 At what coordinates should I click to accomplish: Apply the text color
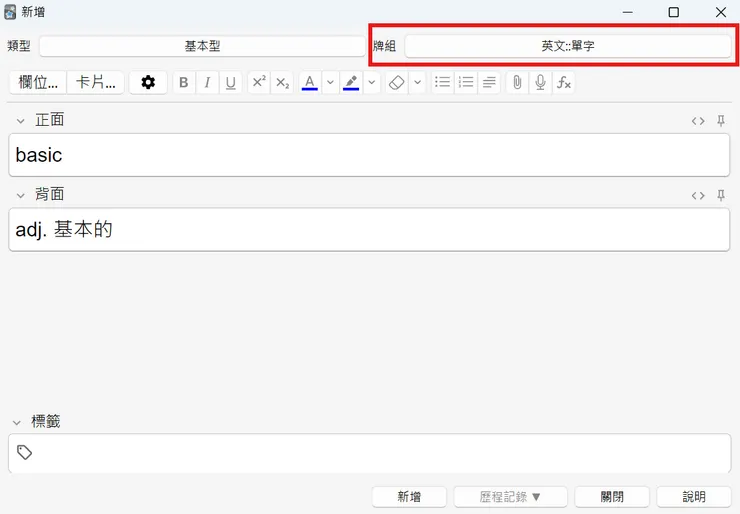pos(310,83)
